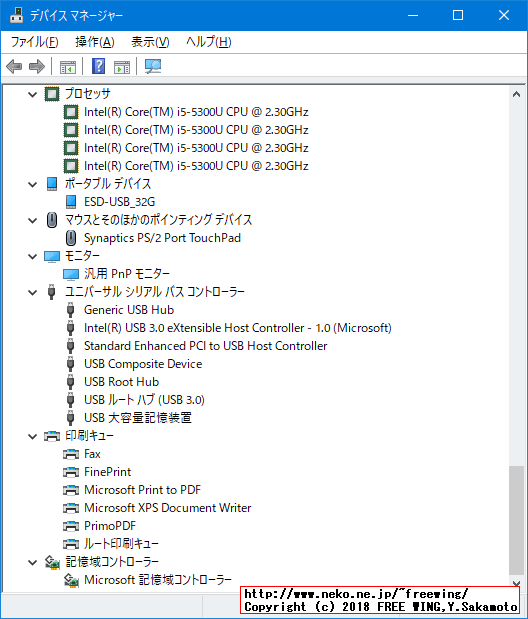Click the USB 大容量記憶装置 plug icon

point(71,418)
